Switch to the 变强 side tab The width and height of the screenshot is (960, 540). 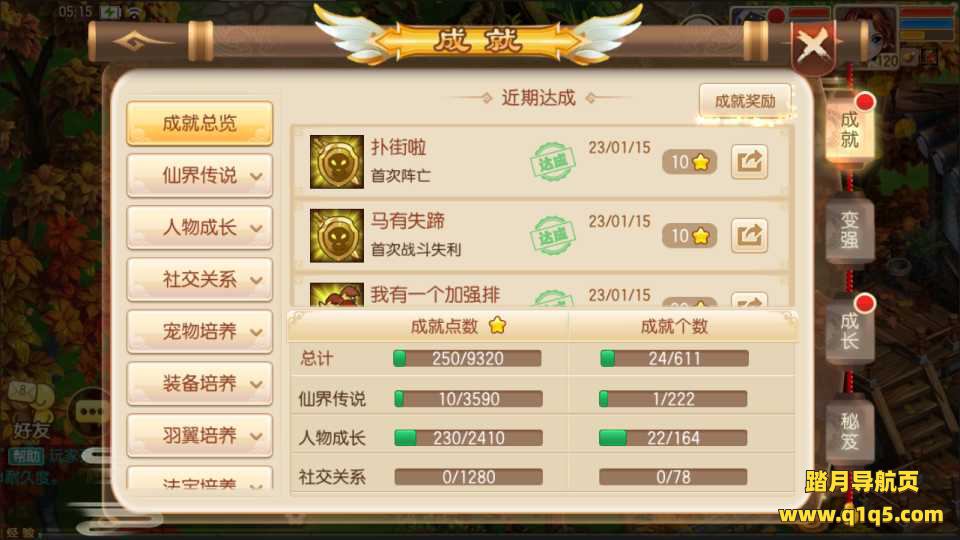pos(850,229)
